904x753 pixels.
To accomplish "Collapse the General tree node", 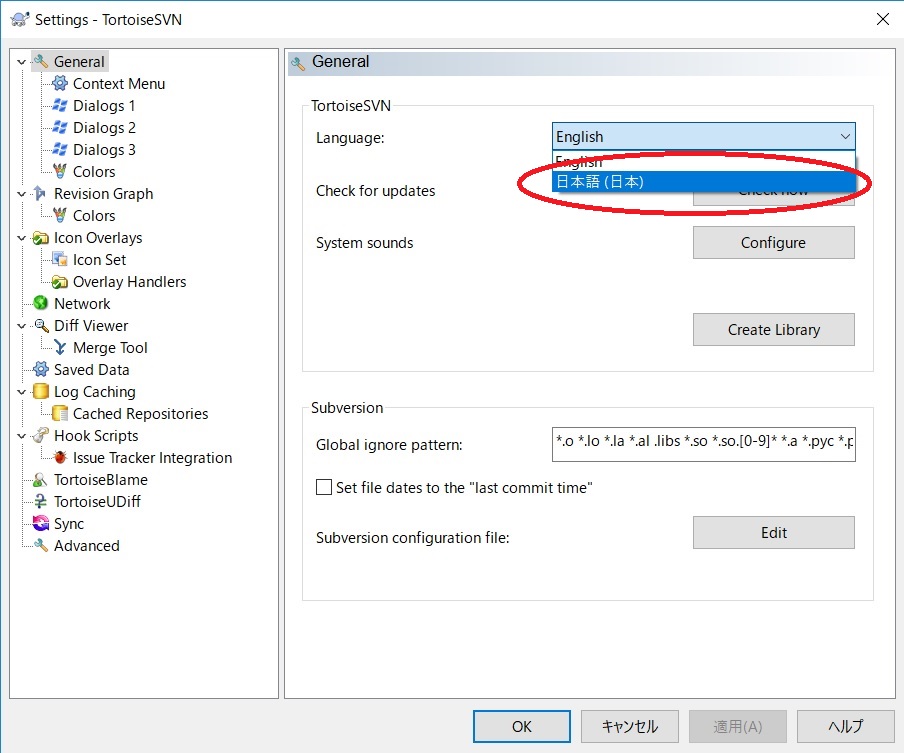I will [21, 62].
